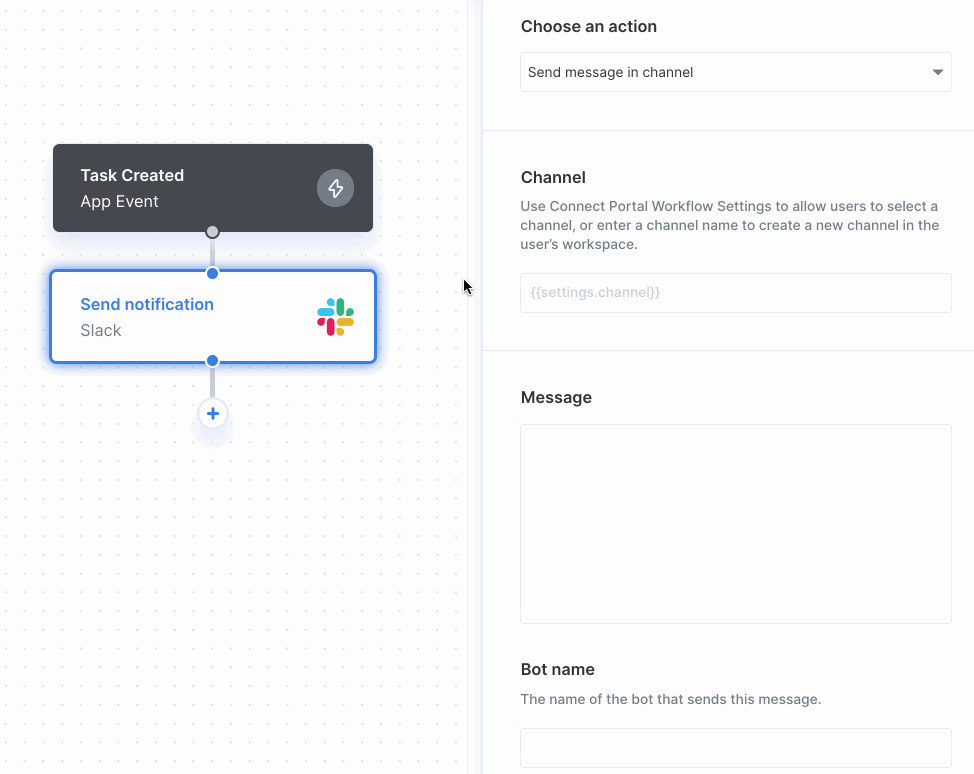Select the Task Created trigger node
Viewport: 974px width, 774px height.
click(x=180, y=188)
